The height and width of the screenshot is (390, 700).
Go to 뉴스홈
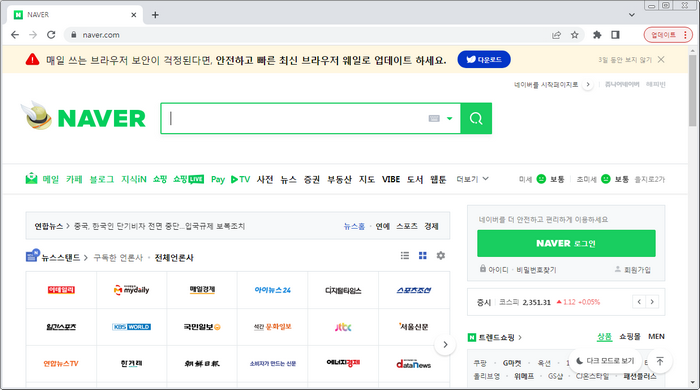point(354,226)
